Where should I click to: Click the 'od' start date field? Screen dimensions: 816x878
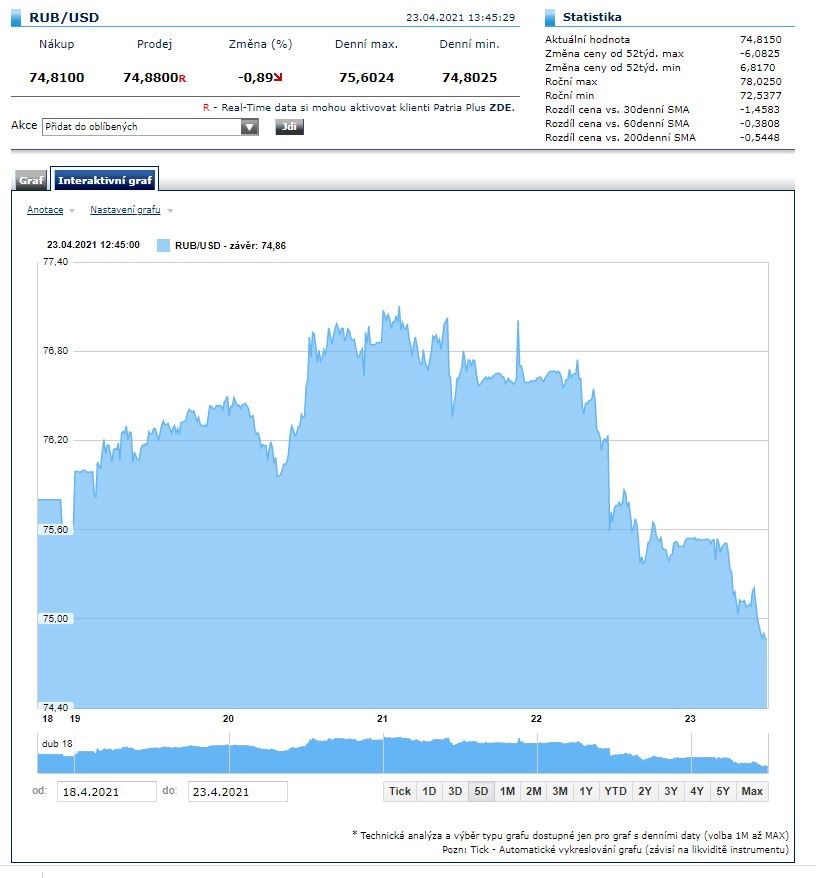[106, 792]
